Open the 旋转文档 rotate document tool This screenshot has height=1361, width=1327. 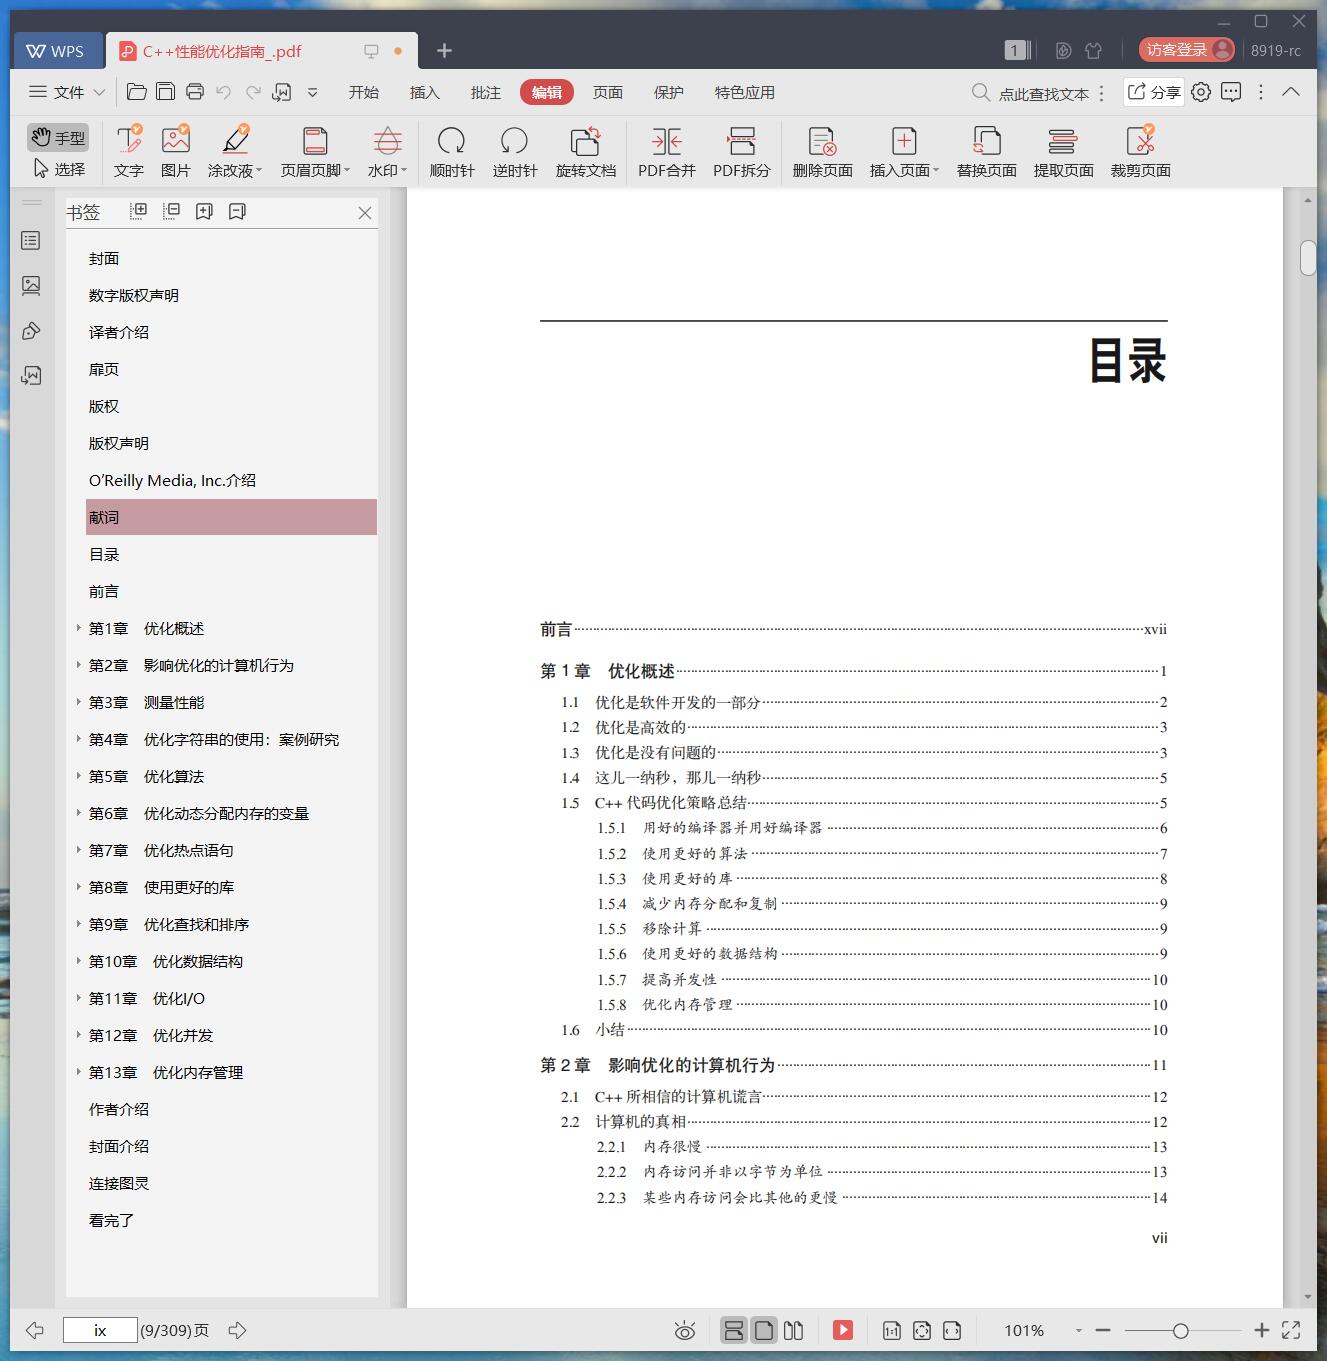point(586,152)
